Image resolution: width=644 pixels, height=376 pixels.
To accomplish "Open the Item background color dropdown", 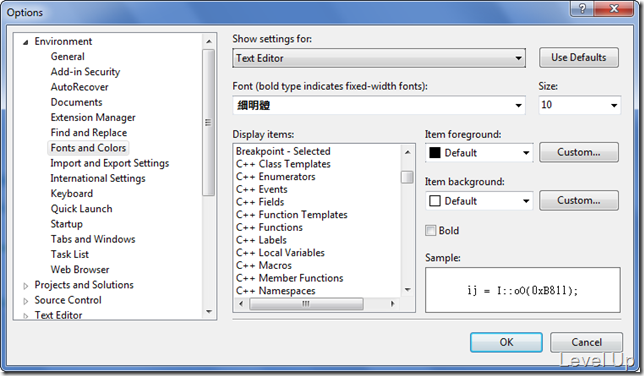I will coord(526,201).
